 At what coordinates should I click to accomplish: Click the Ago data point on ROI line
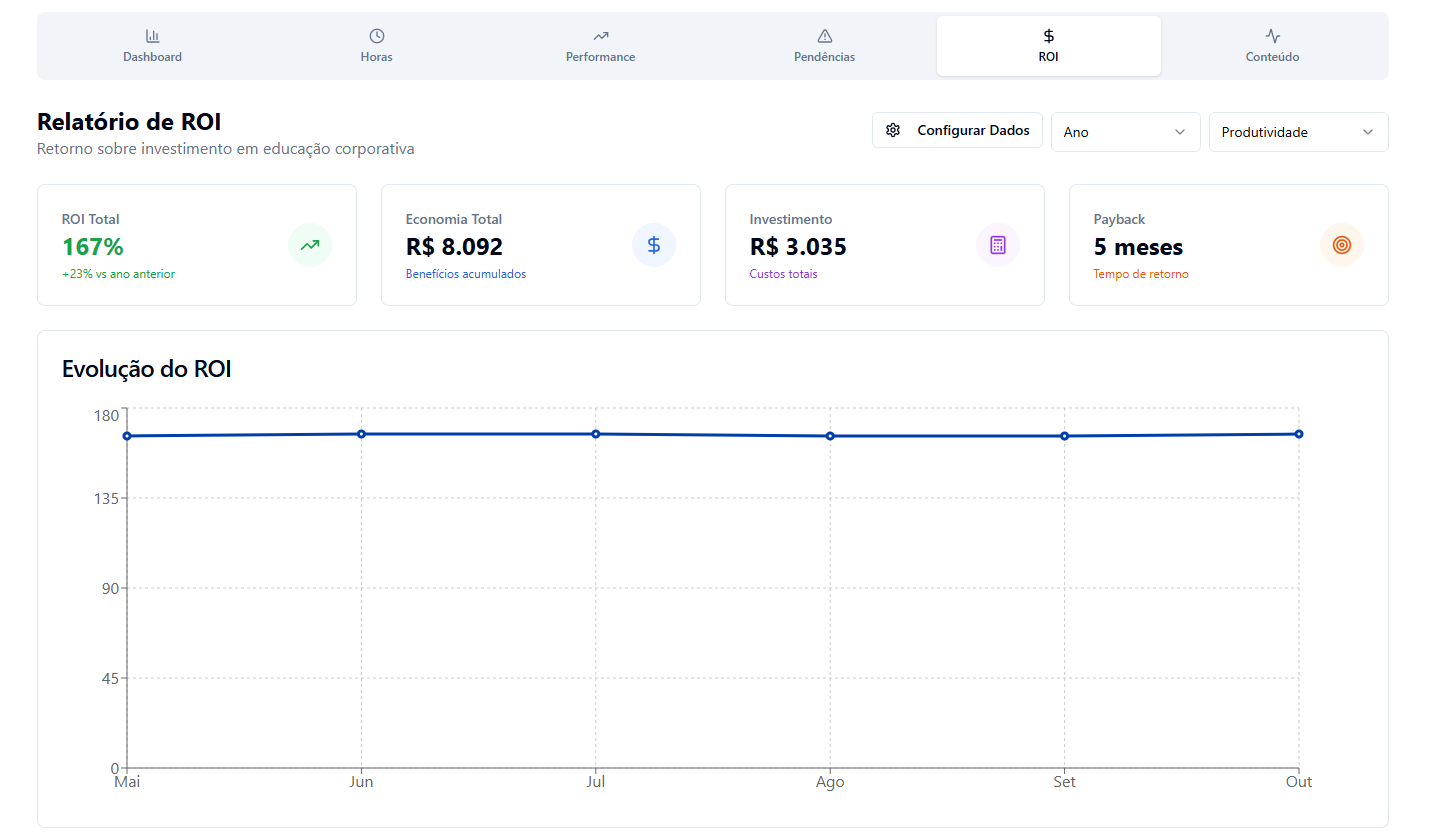click(x=830, y=436)
